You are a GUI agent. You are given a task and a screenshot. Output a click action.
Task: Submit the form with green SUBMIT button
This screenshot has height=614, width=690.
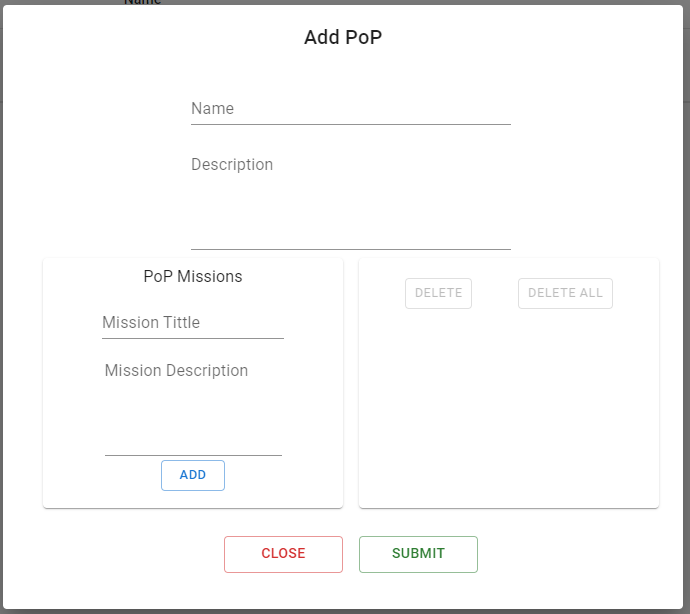(418, 554)
